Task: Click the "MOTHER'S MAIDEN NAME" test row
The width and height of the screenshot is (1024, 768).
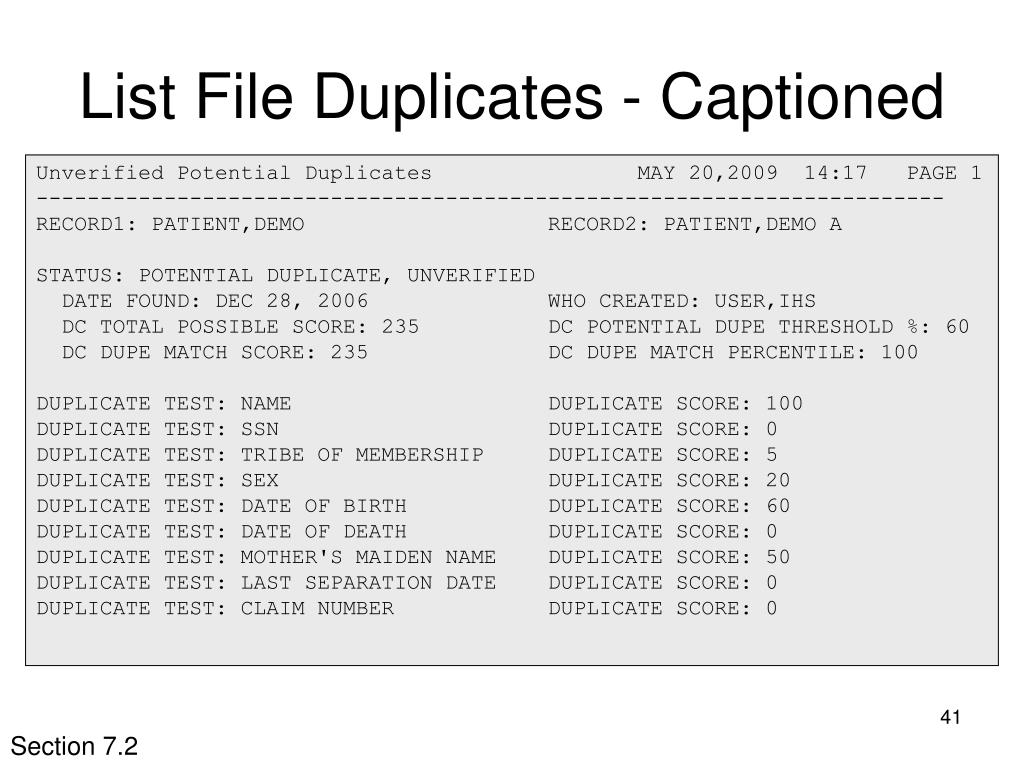Action: coord(368,557)
